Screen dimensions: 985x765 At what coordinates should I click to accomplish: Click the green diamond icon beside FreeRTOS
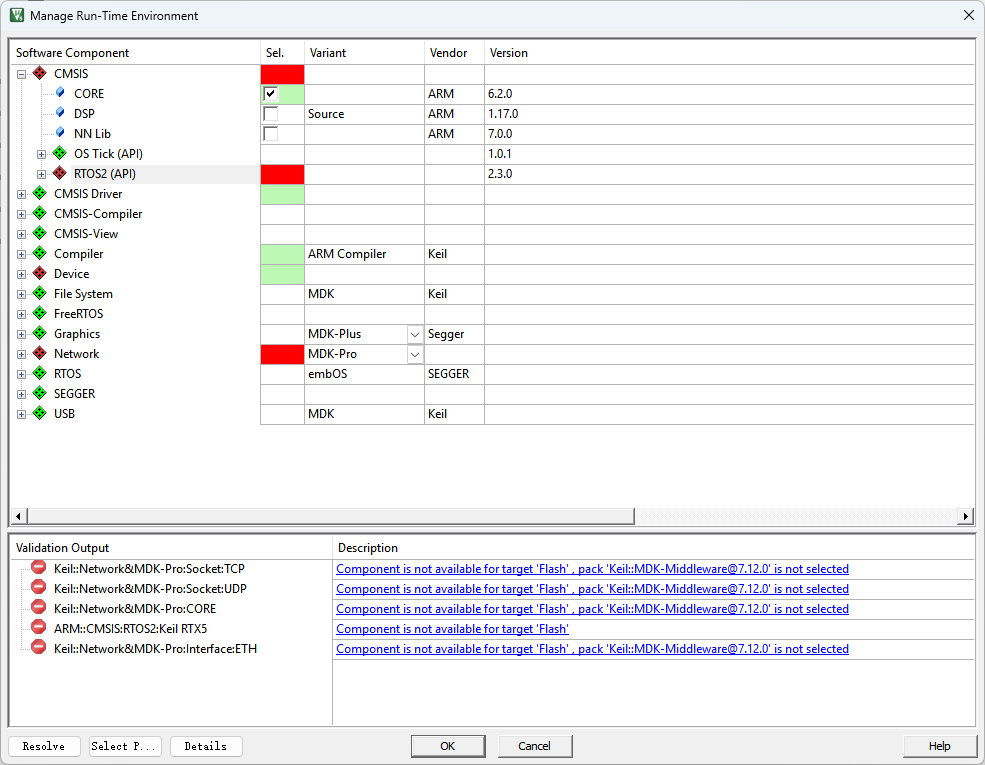40,313
